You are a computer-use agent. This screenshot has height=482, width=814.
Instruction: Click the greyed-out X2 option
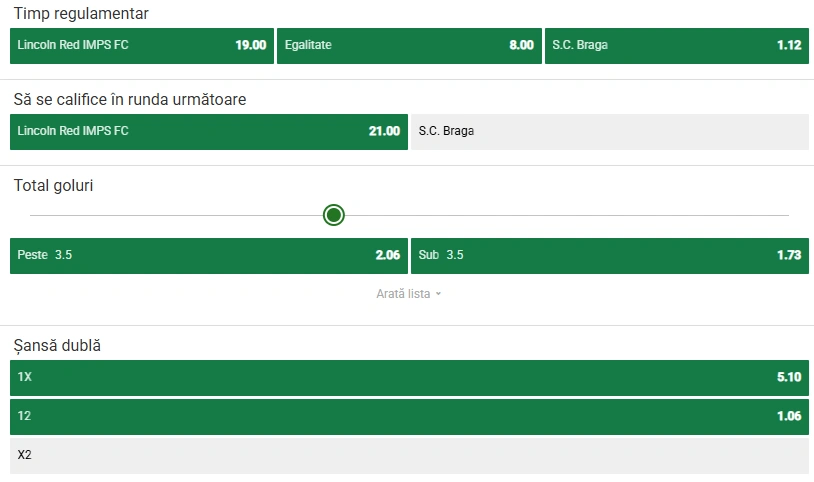coord(409,456)
